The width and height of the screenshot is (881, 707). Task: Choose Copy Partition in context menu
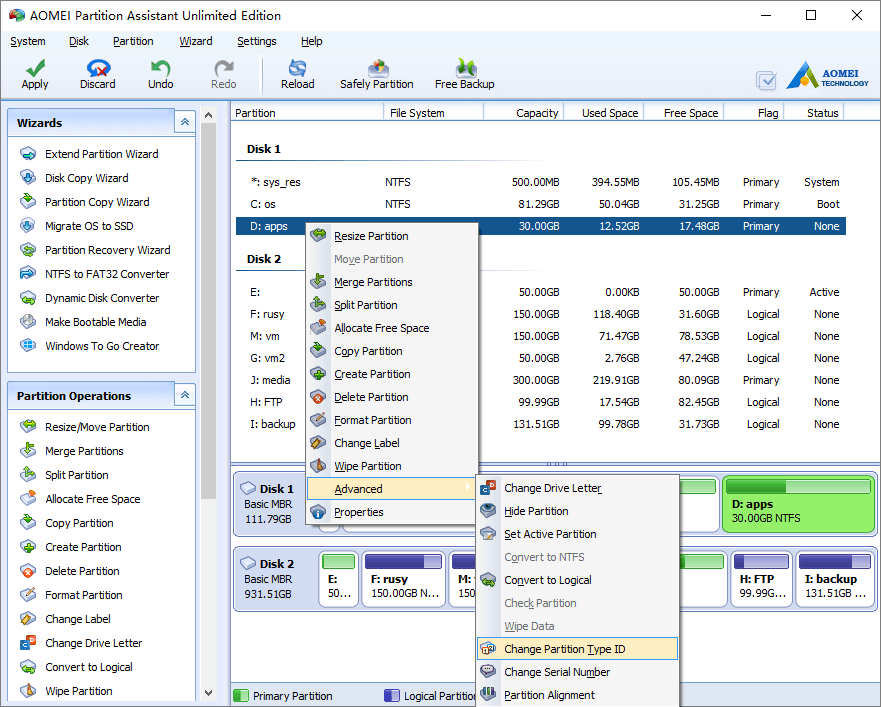(392, 351)
